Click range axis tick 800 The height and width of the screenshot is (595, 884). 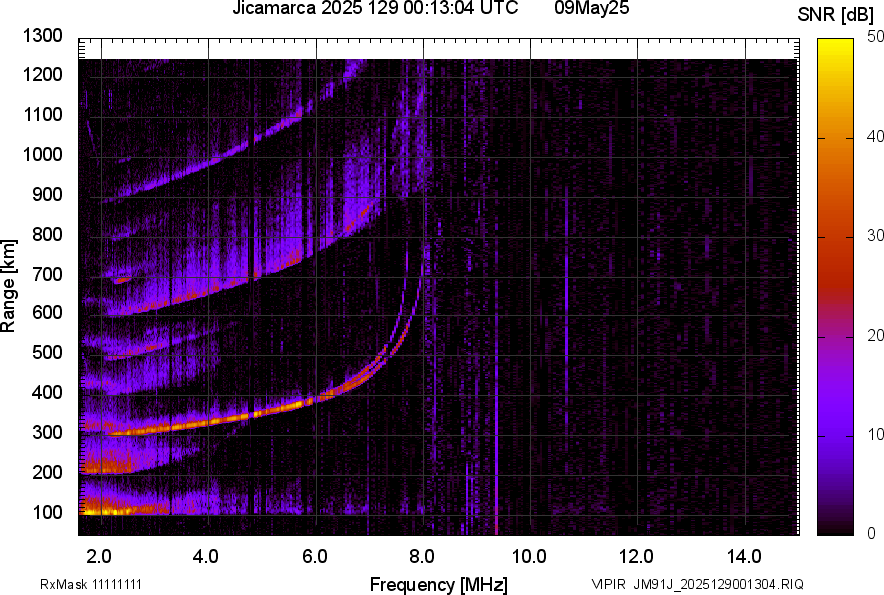[x=47, y=233]
